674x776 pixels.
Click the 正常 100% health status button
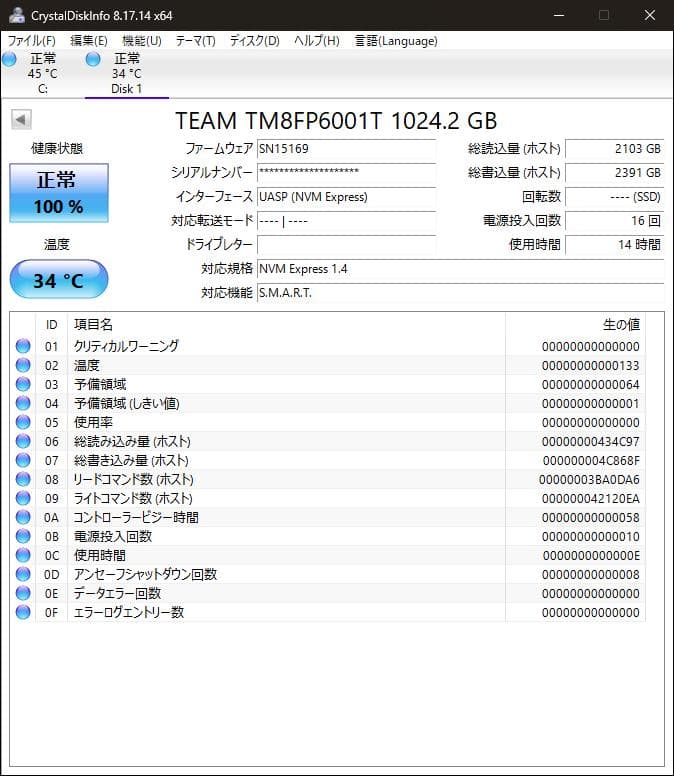tap(59, 193)
